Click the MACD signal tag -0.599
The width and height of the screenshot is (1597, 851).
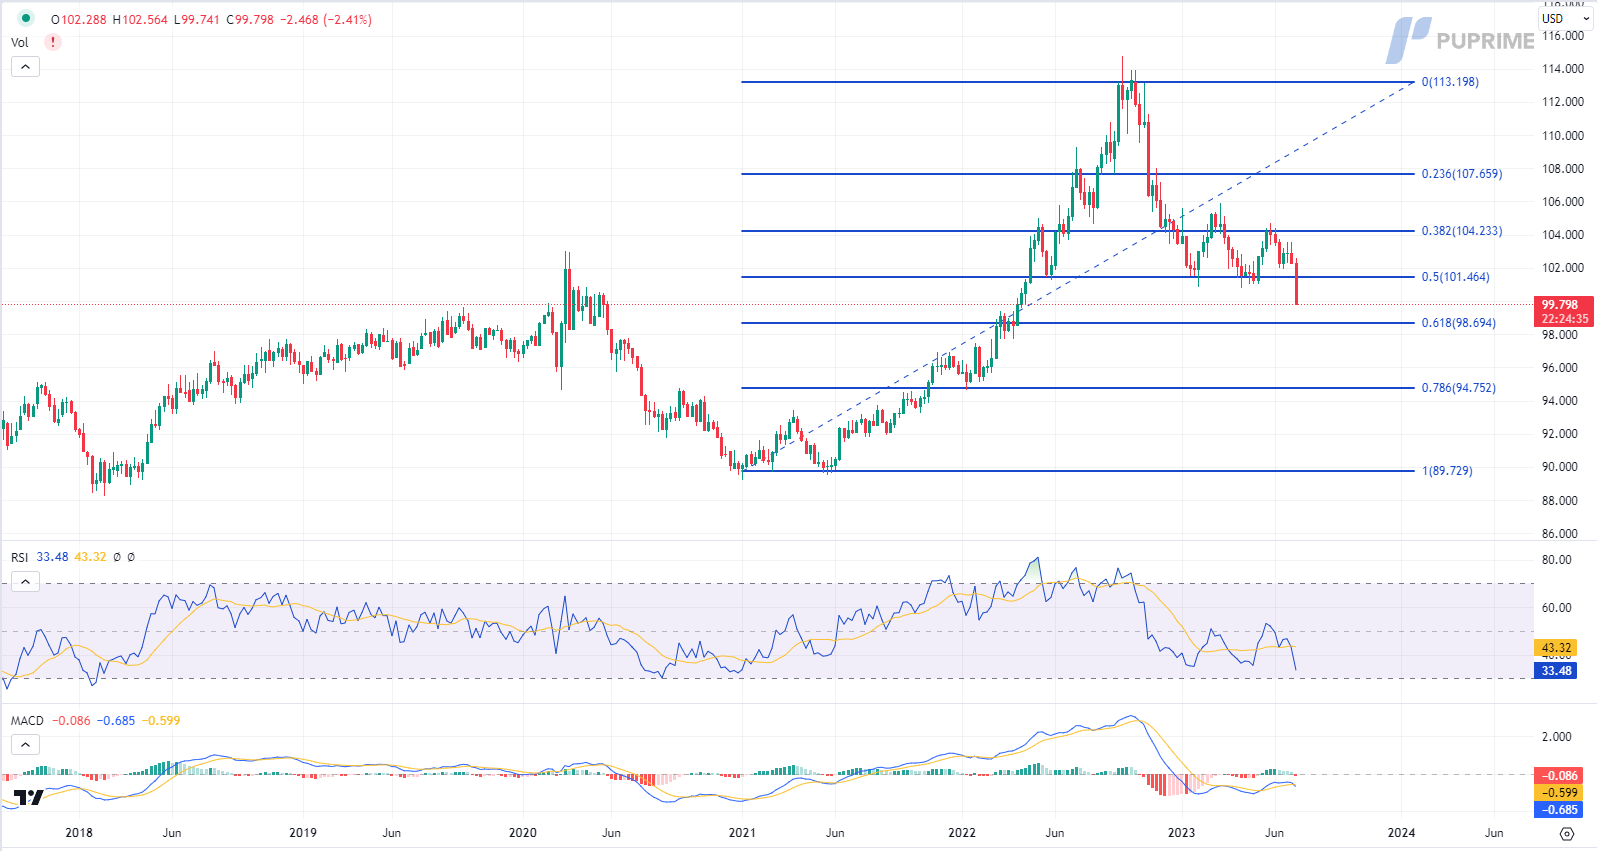(x=1559, y=793)
